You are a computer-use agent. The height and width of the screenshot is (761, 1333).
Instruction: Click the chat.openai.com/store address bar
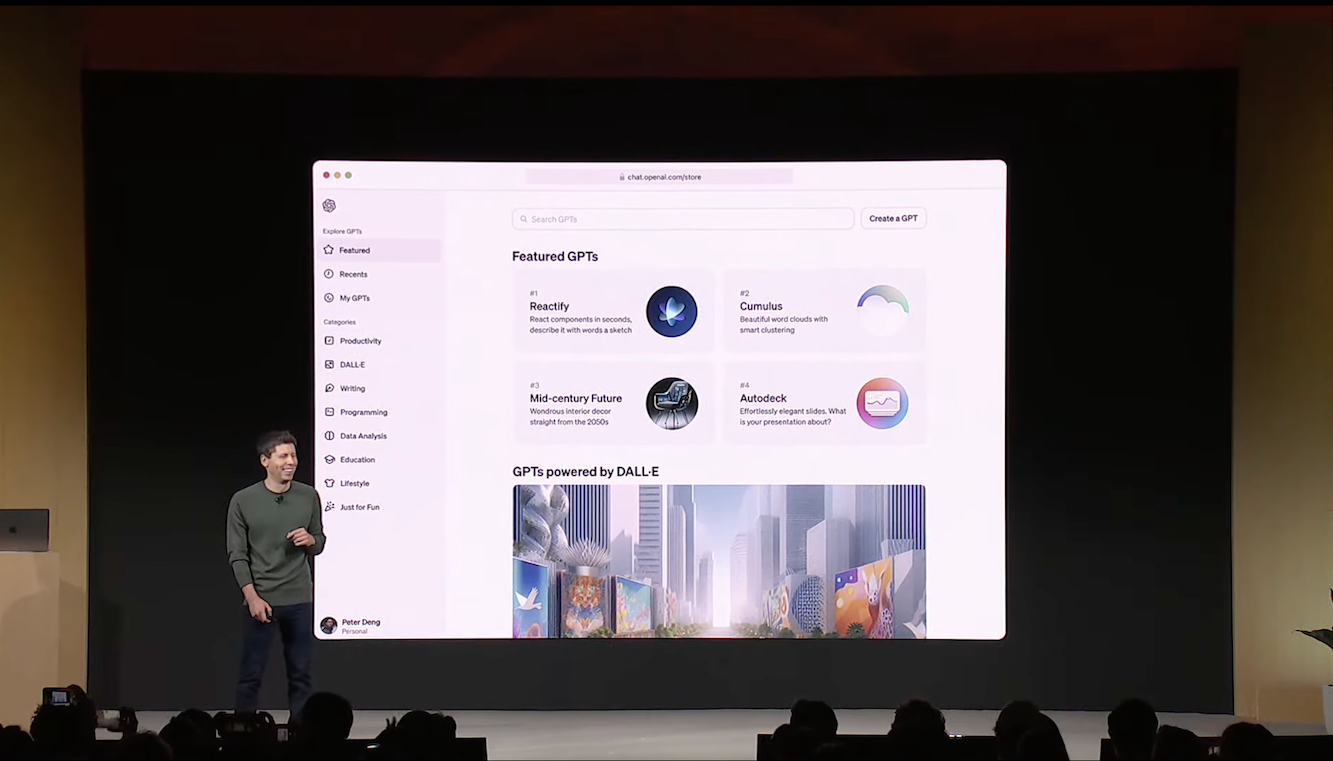tap(659, 177)
